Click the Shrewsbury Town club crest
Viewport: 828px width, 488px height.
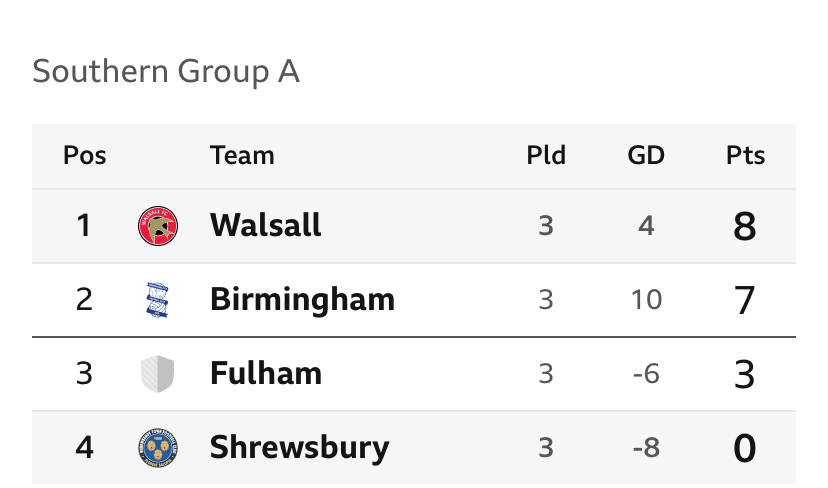pos(158,448)
